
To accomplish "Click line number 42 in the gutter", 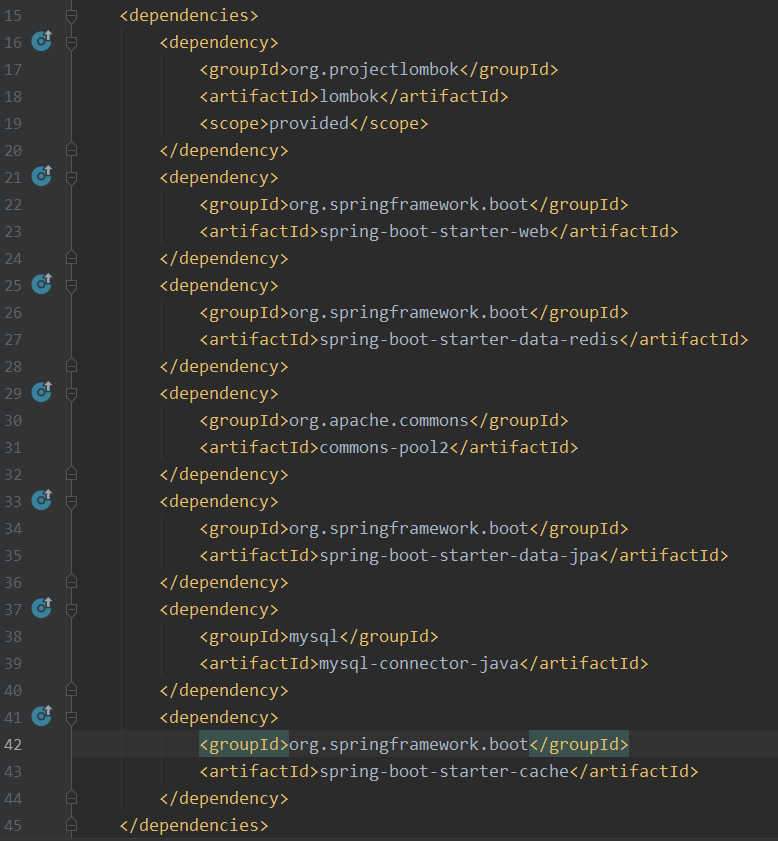I will pyautogui.click(x=13, y=744).
